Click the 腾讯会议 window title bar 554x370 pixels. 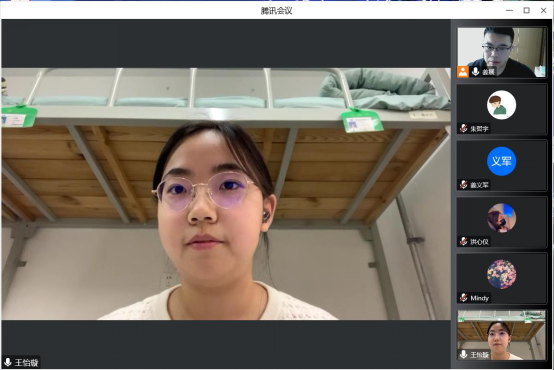coord(276,11)
